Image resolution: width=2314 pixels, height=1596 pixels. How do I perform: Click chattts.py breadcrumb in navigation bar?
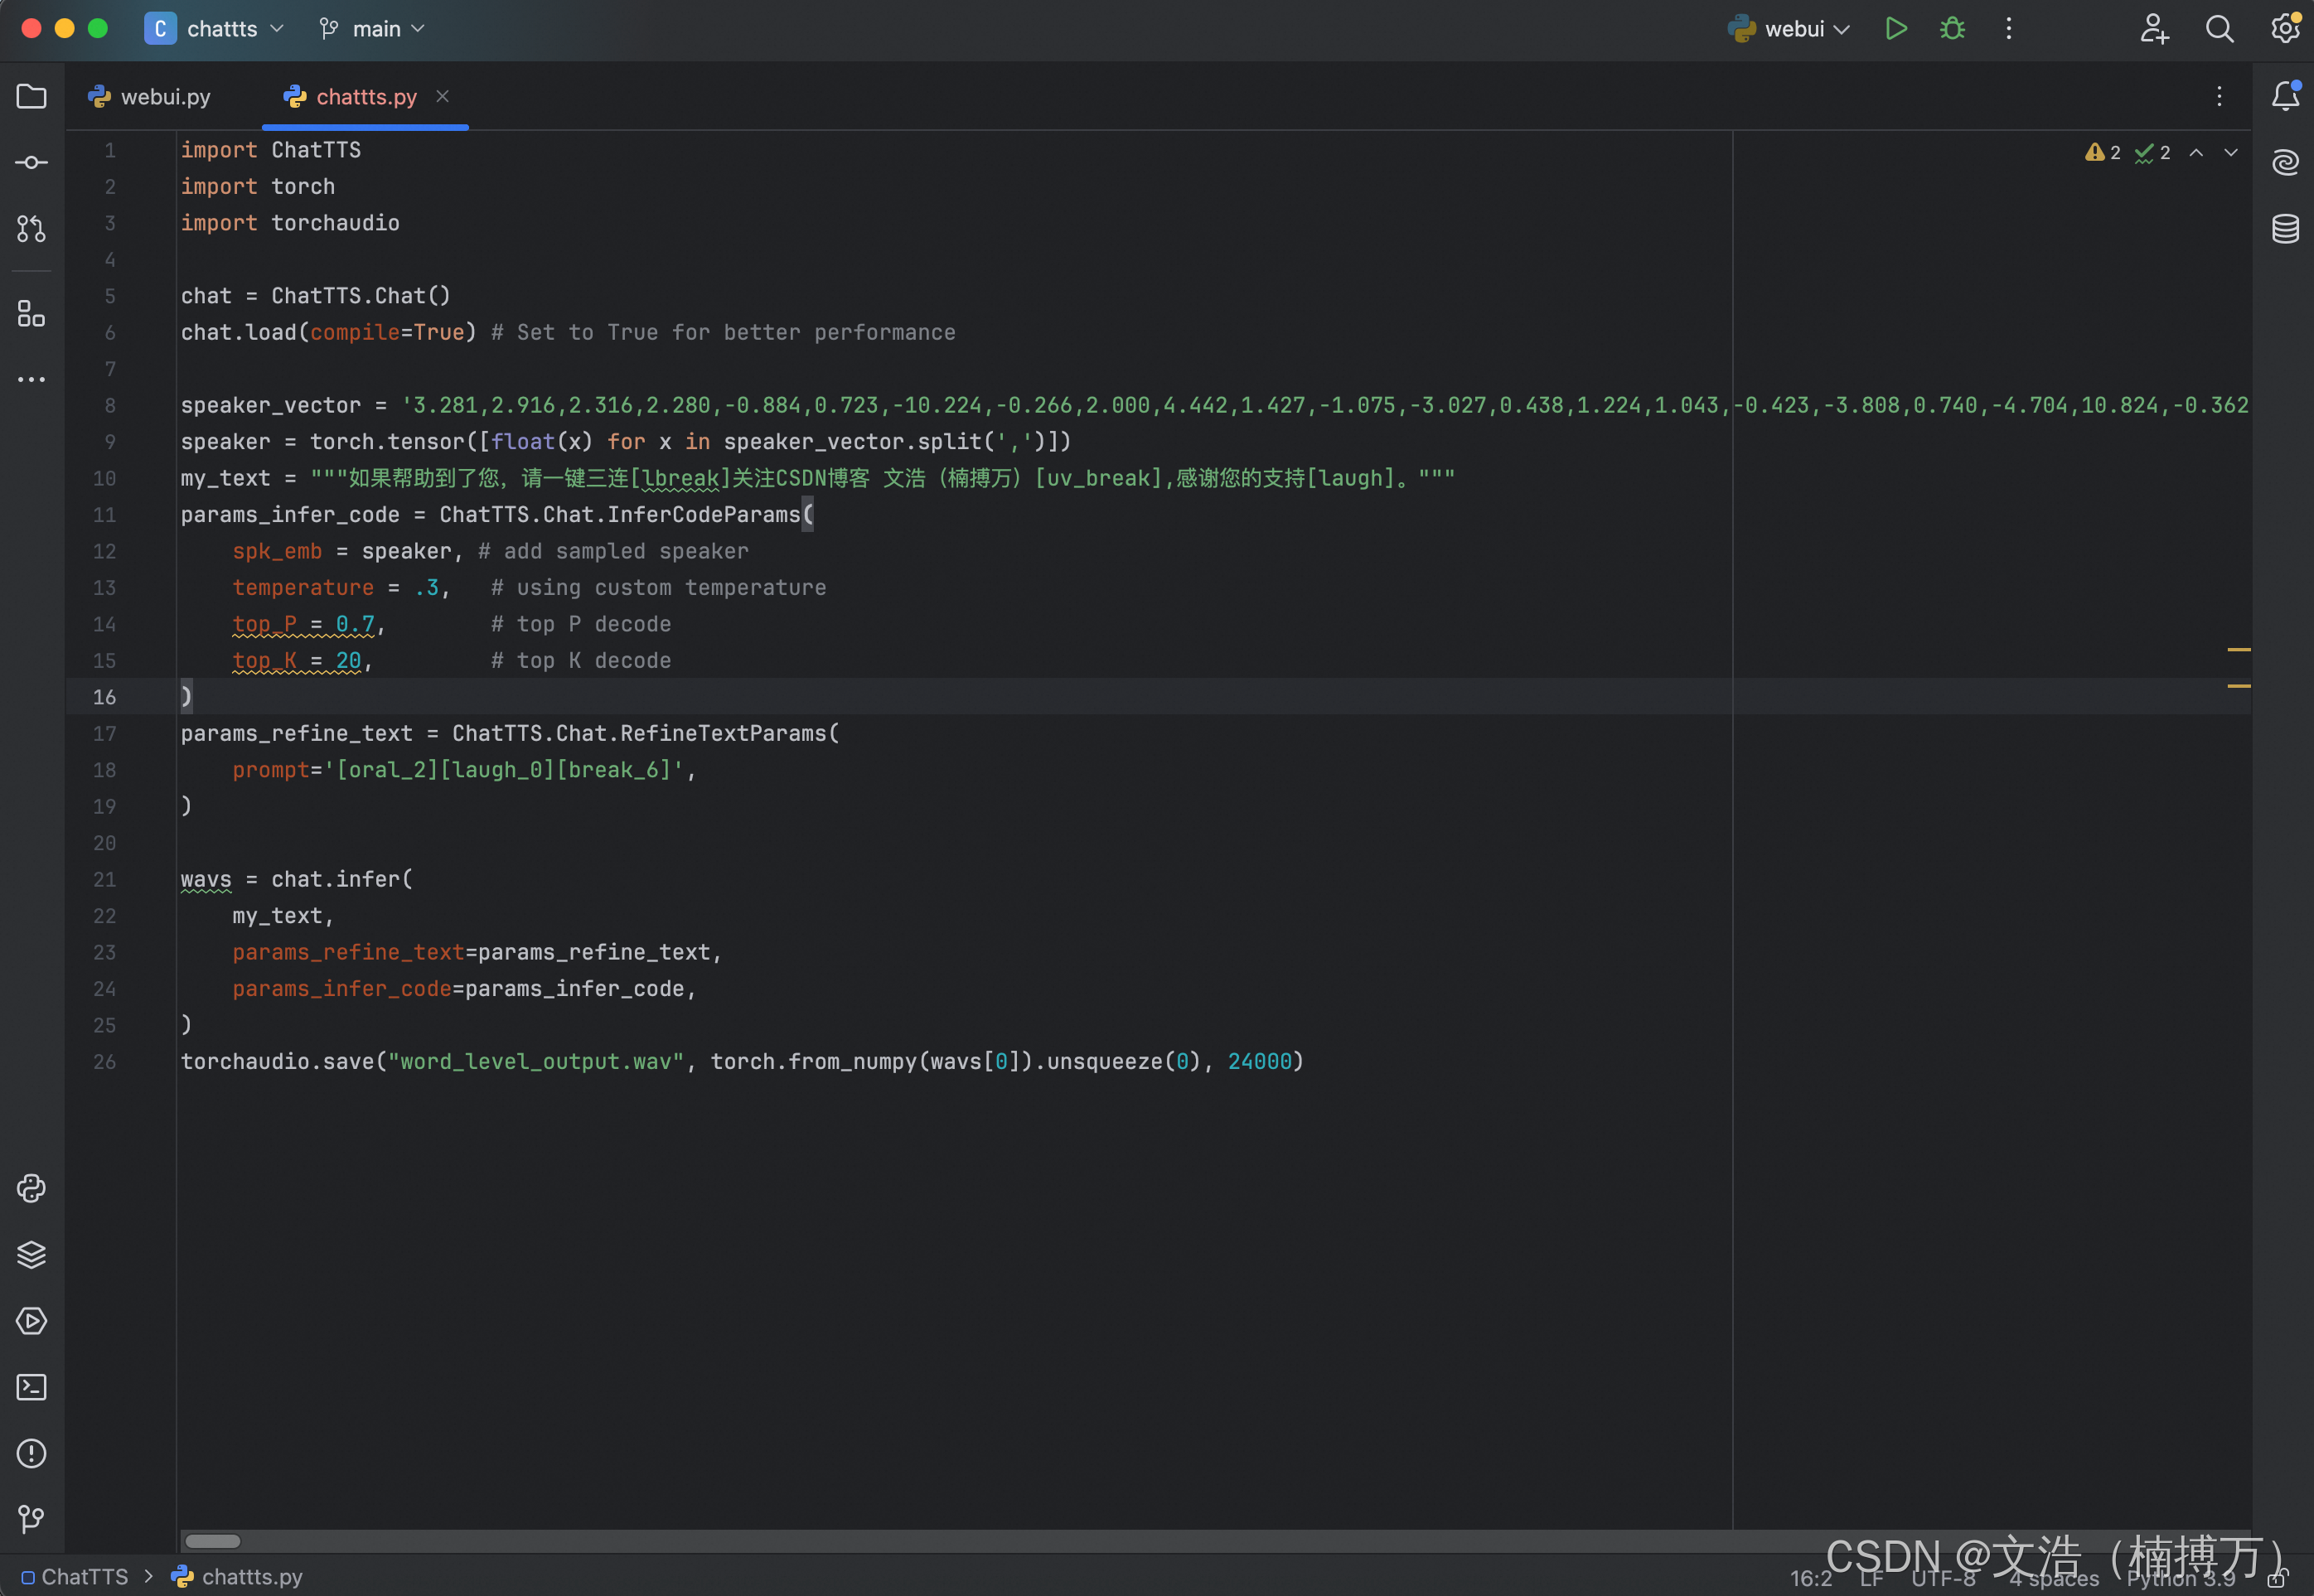(x=237, y=1577)
